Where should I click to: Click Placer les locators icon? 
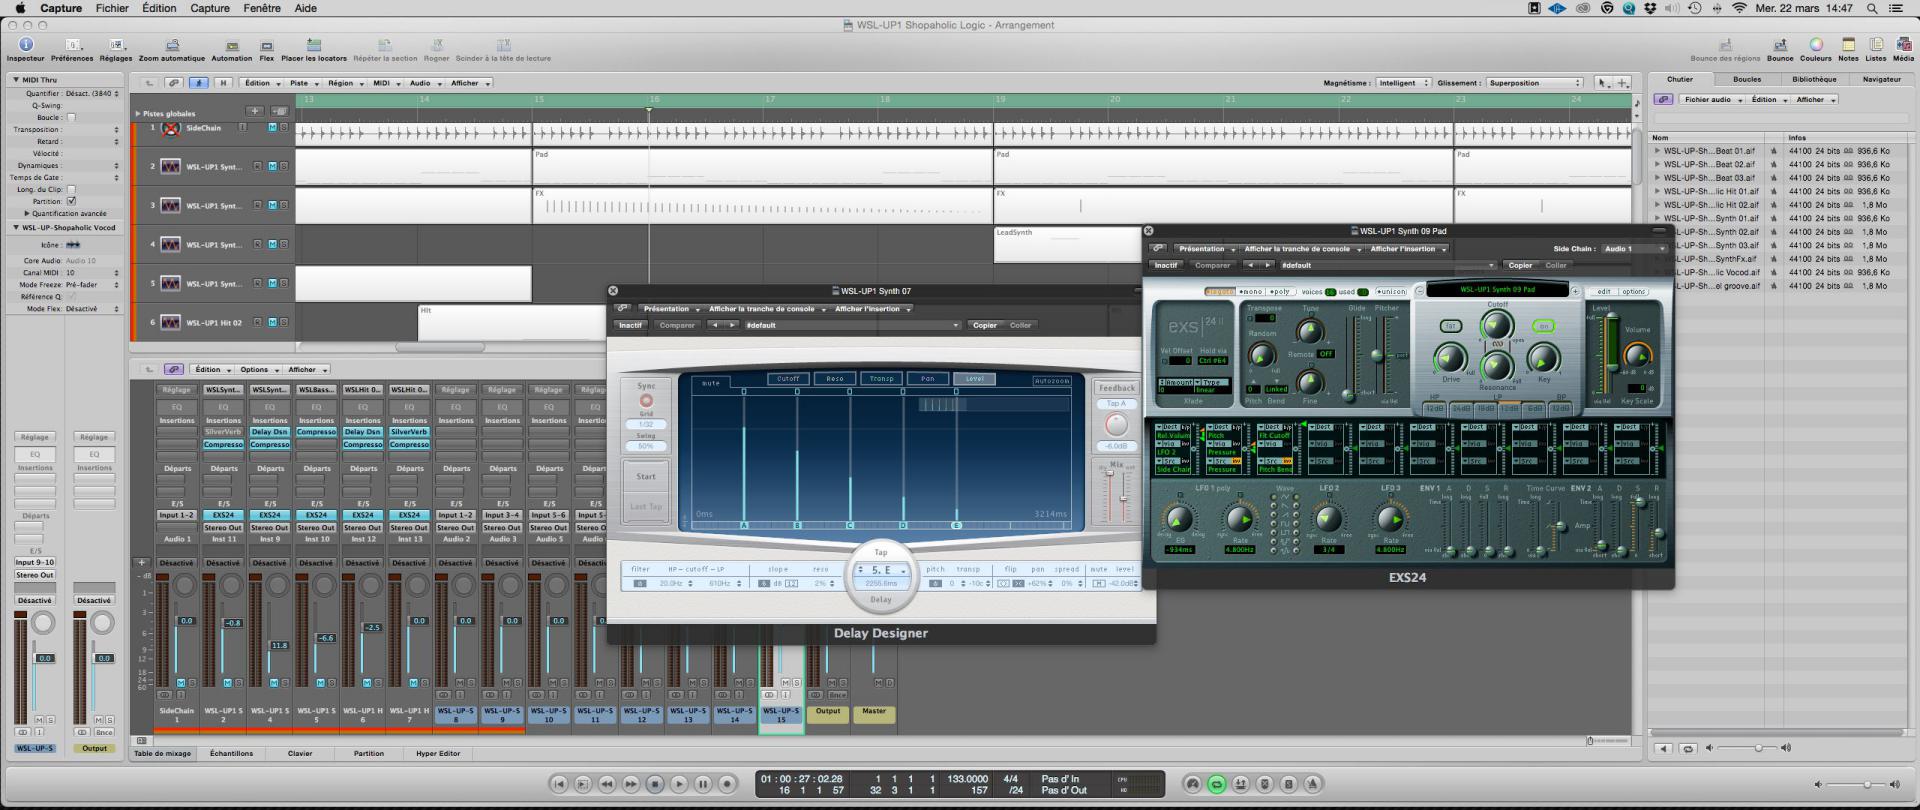point(314,45)
